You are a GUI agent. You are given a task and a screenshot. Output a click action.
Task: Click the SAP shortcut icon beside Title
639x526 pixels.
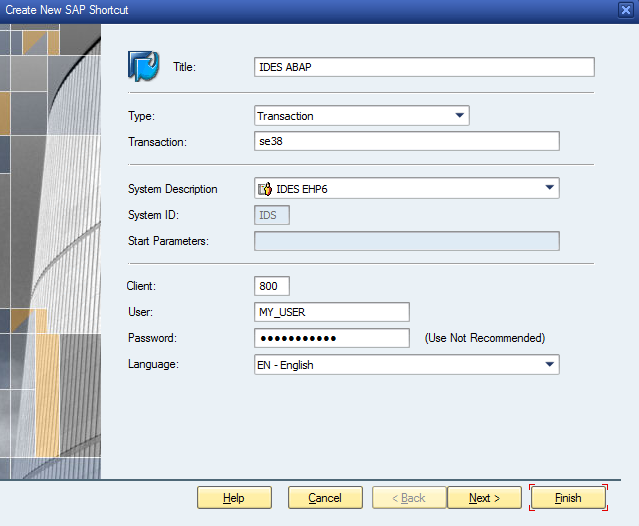click(143, 66)
